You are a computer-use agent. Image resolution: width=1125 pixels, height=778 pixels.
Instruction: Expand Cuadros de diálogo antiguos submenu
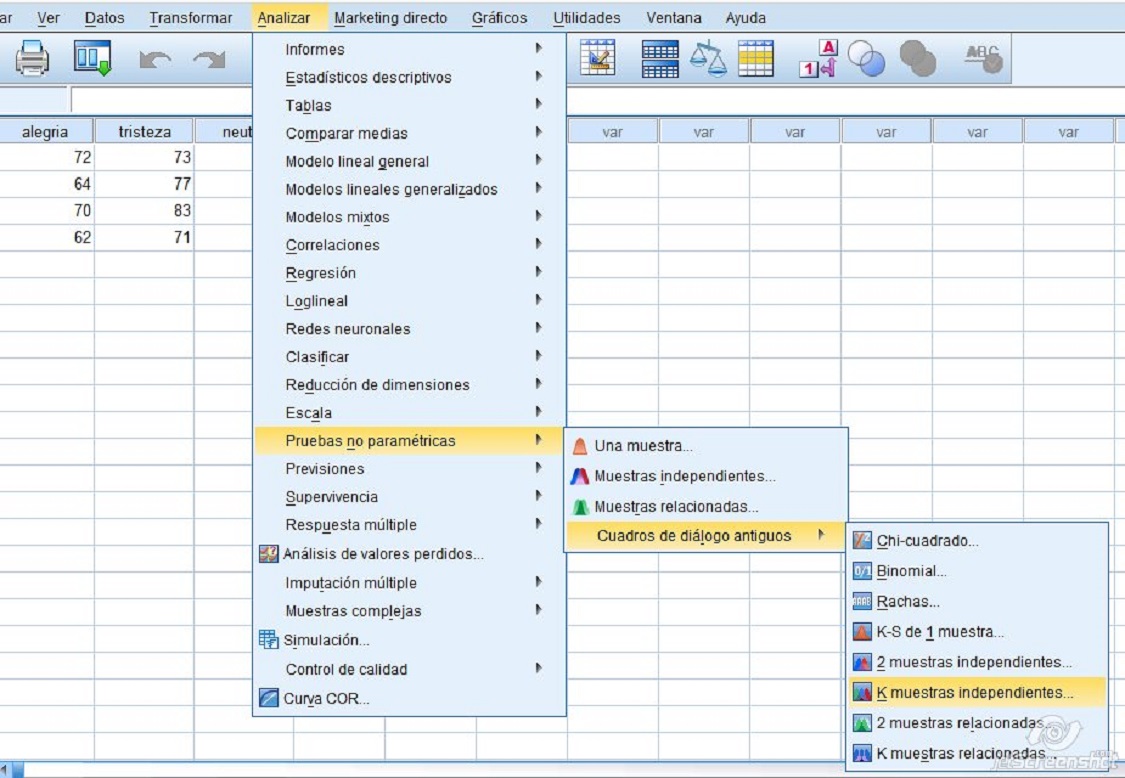click(706, 535)
